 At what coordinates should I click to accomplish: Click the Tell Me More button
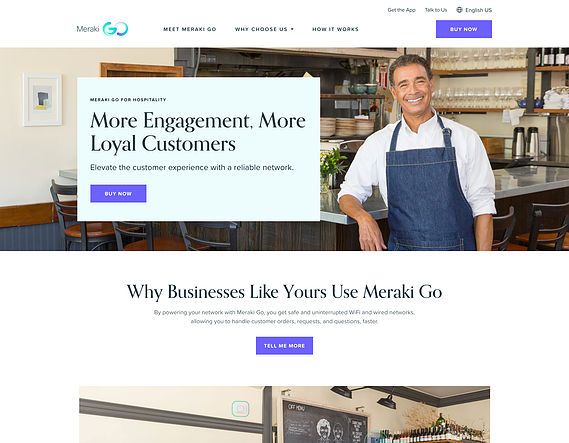[284, 346]
